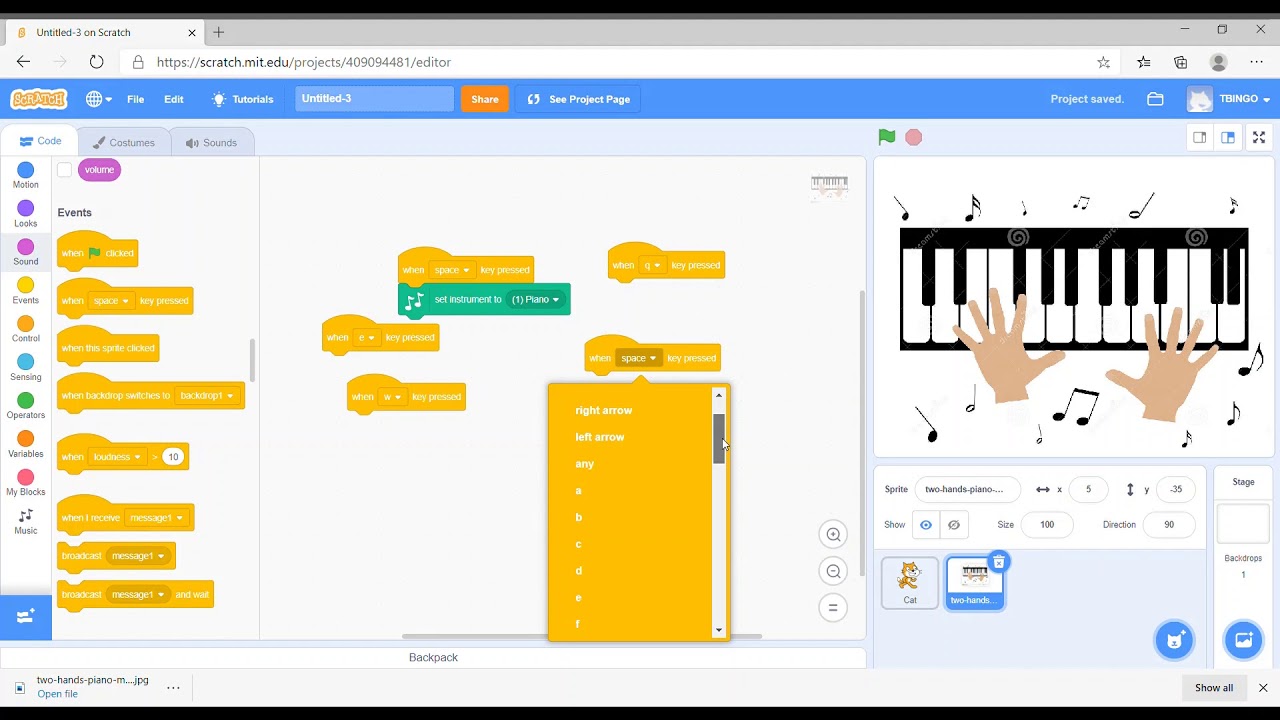Viewport: 1280px width, 720px height.
Task: Click the Scratch logo
Action: tap(39, 99)
